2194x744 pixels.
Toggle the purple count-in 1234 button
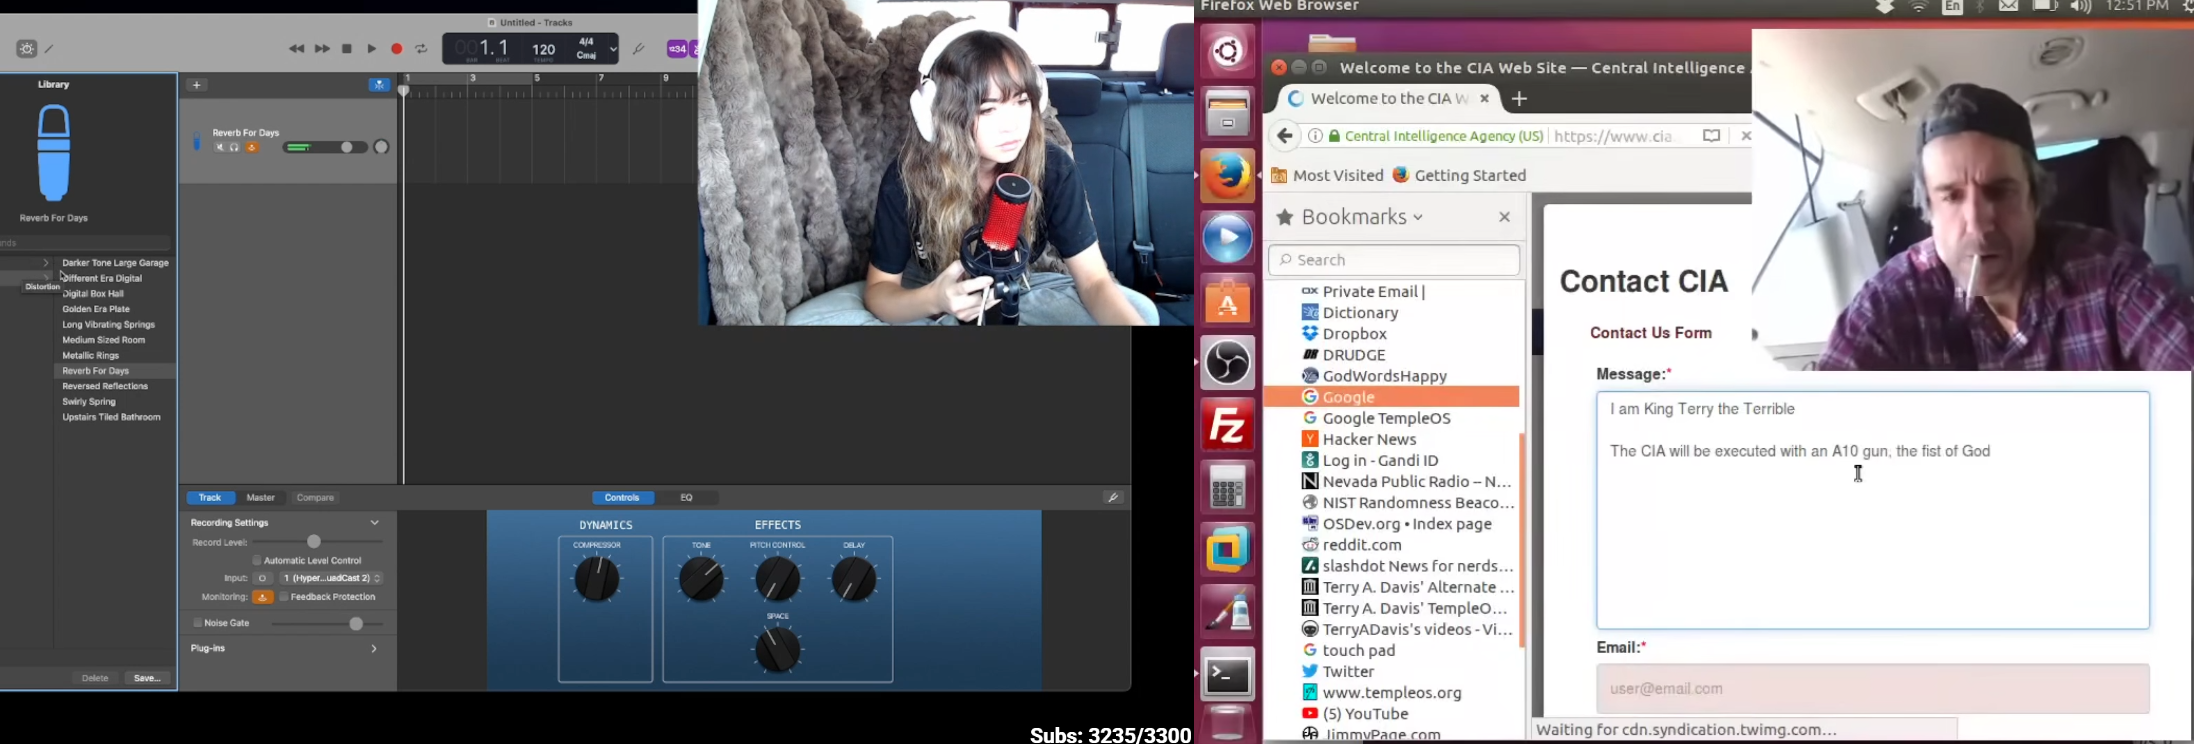(677, 48)
